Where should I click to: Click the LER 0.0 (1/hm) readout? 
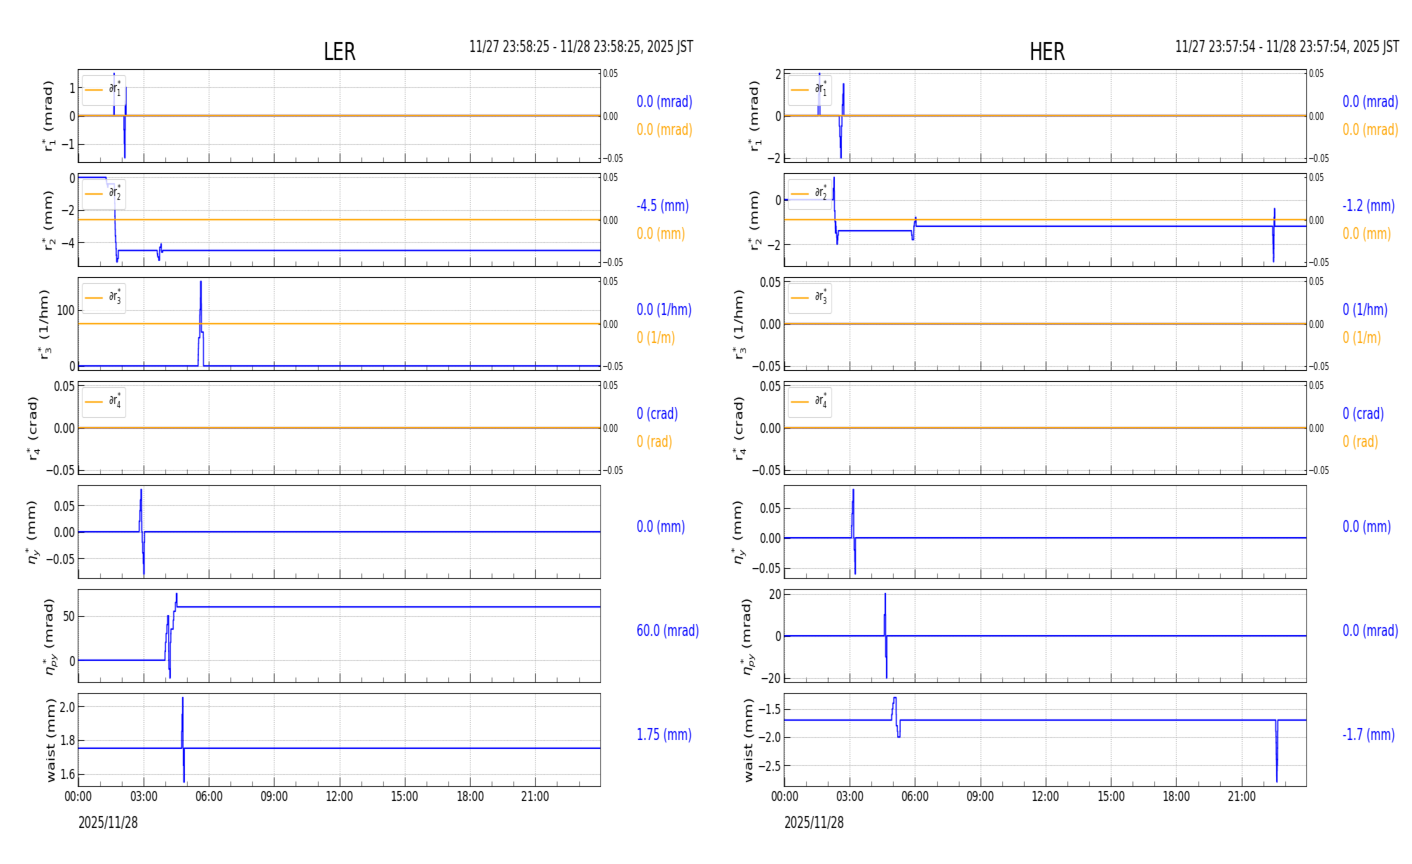[664, 310]
